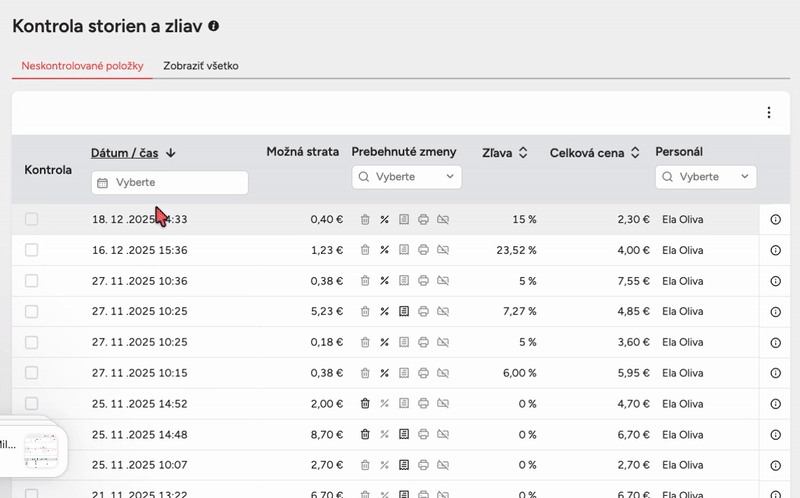
Task: Click trash icon in 25.11.2025 14:52 row
Action: [x=365, y=404]
